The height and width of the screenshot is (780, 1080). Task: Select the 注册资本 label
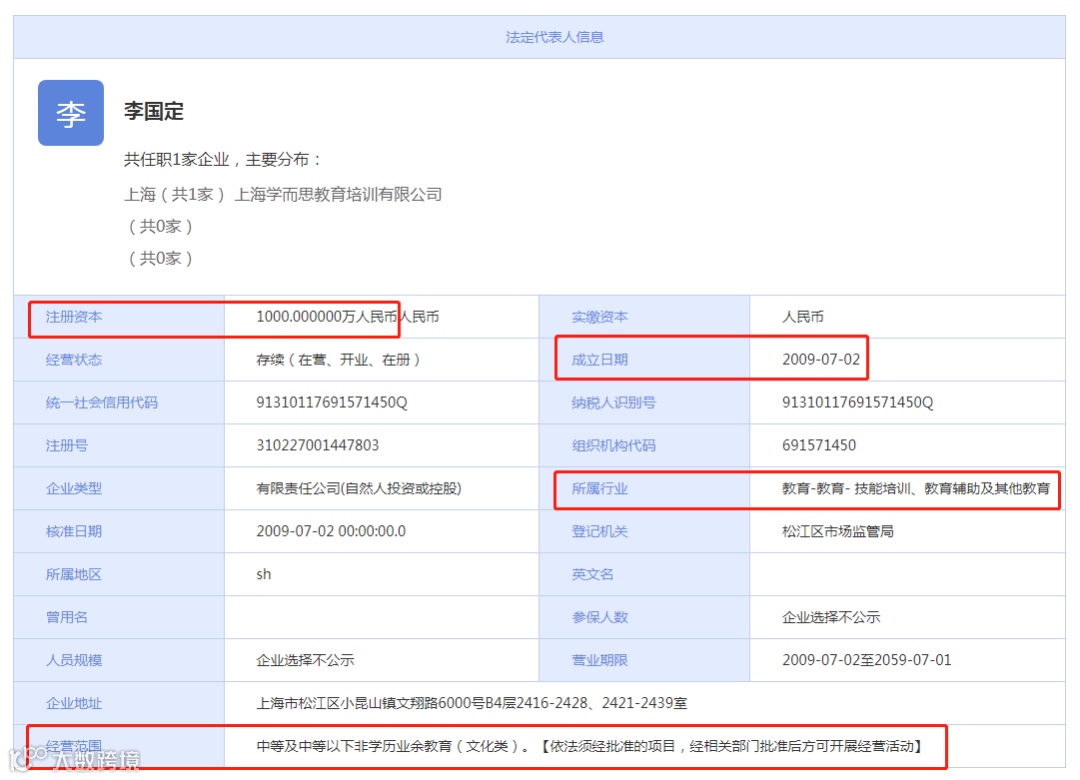[74, 317]
